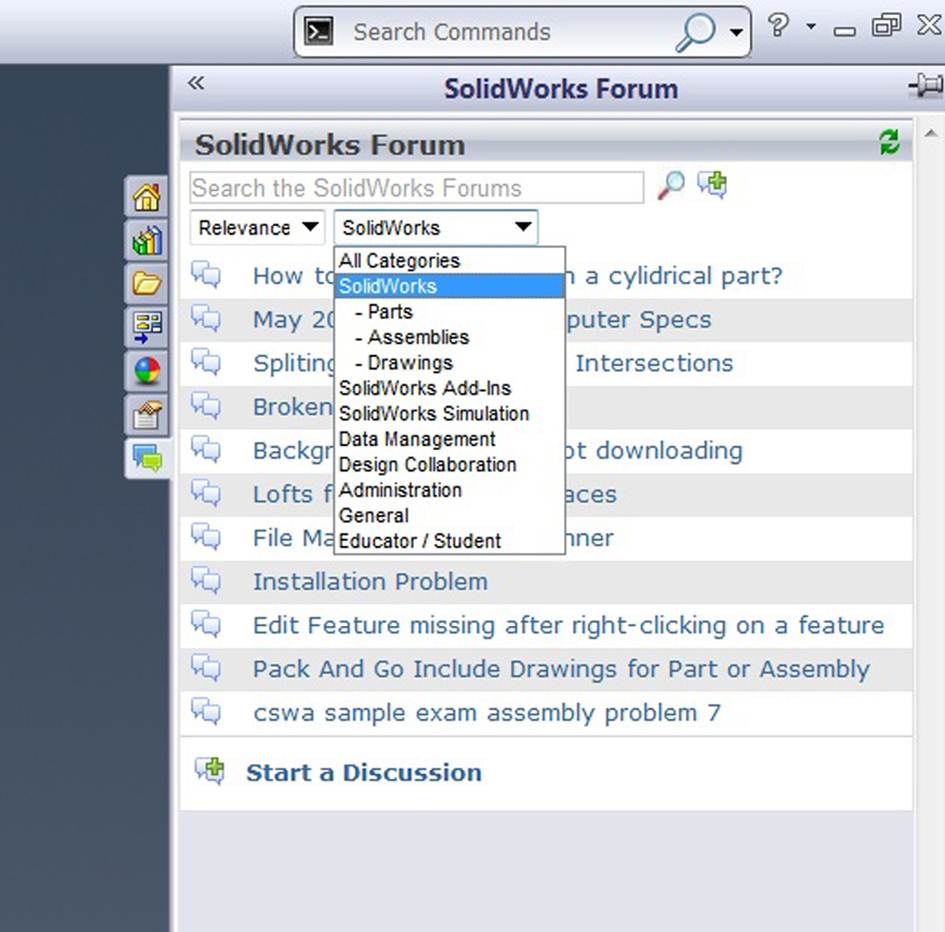This screenshot has width=945, height=932.
Task: Select SolidWorks Simulation in category list
Action: (434, 414)
